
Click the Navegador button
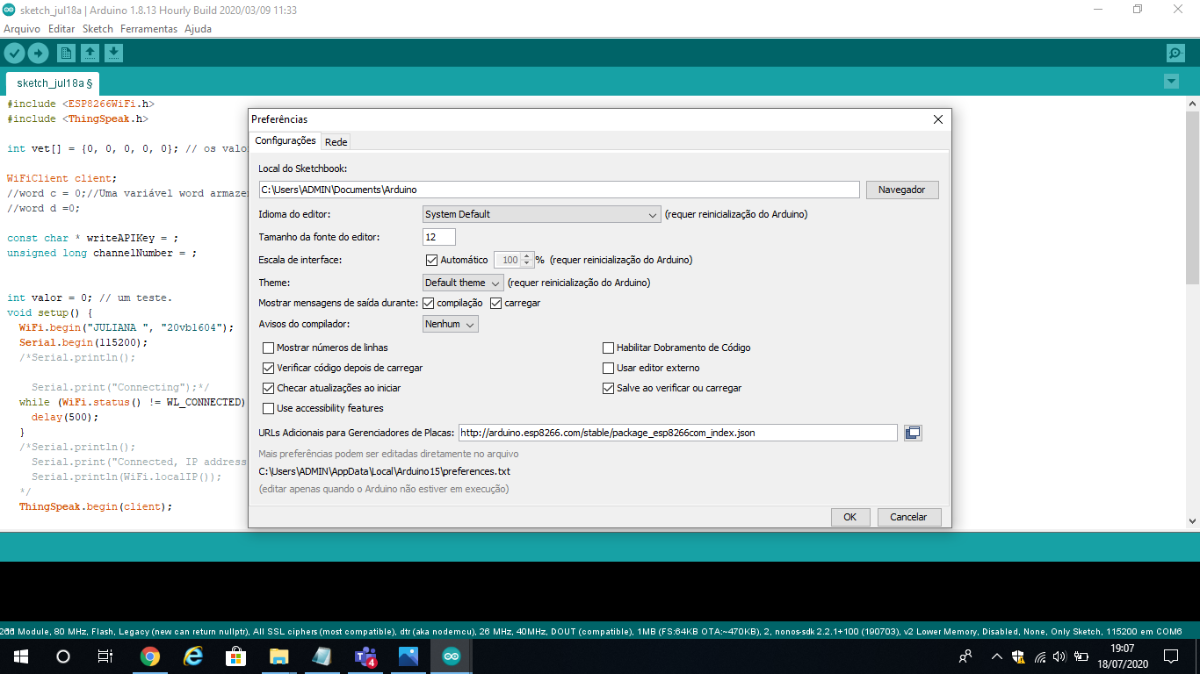tap(902, 189)
